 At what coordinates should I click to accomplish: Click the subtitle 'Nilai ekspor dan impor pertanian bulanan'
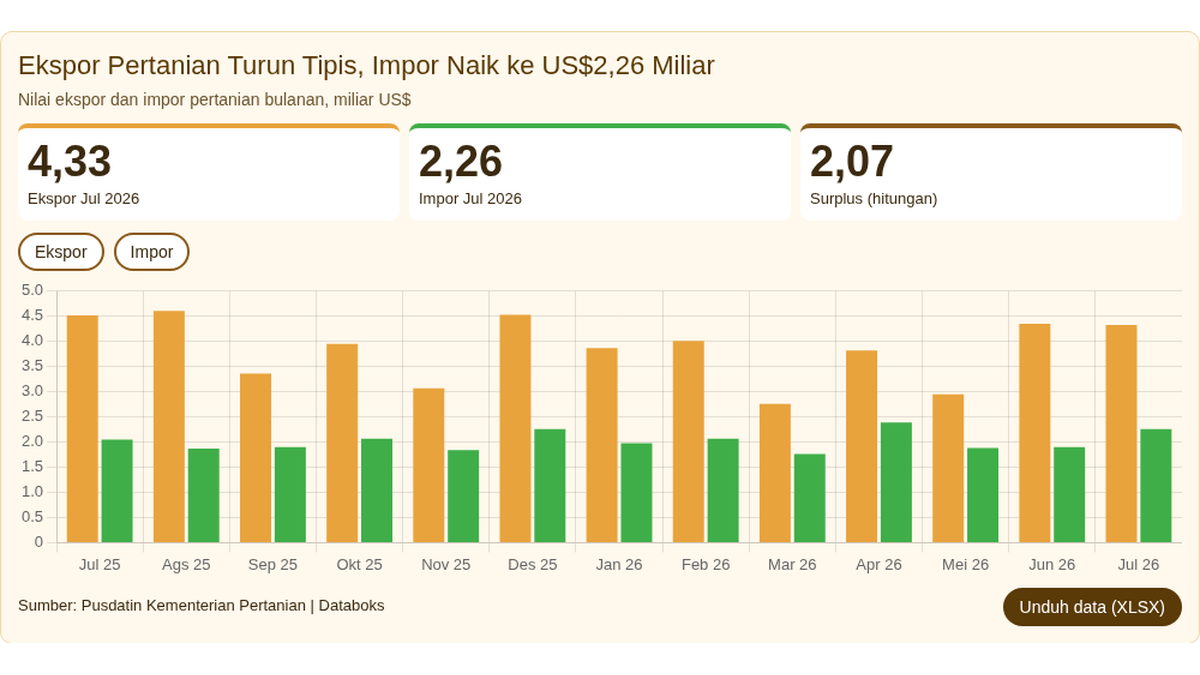pos(214,100)
